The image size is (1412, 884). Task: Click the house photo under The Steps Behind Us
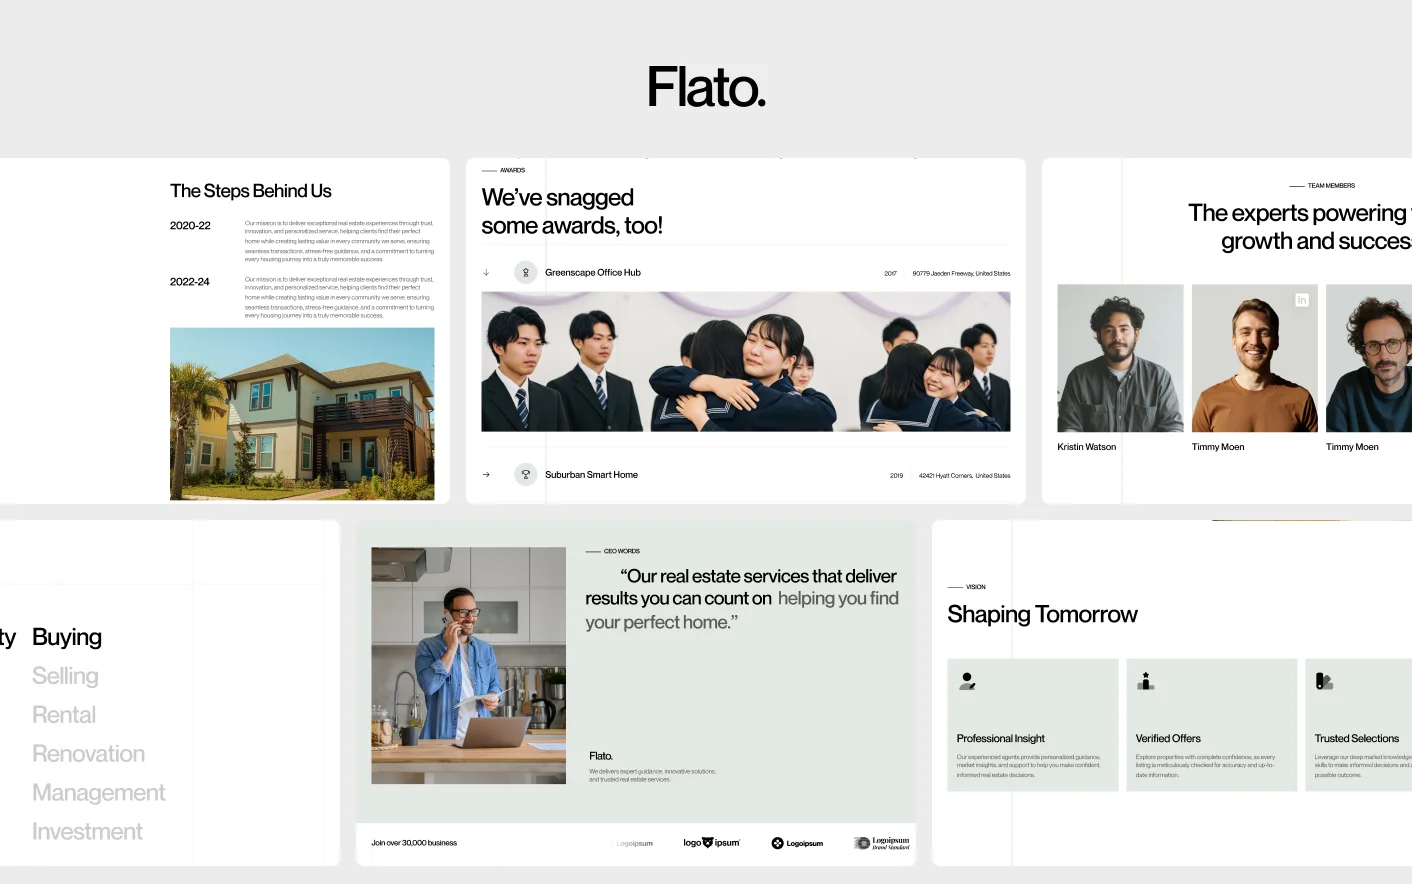tap(302, 414)
